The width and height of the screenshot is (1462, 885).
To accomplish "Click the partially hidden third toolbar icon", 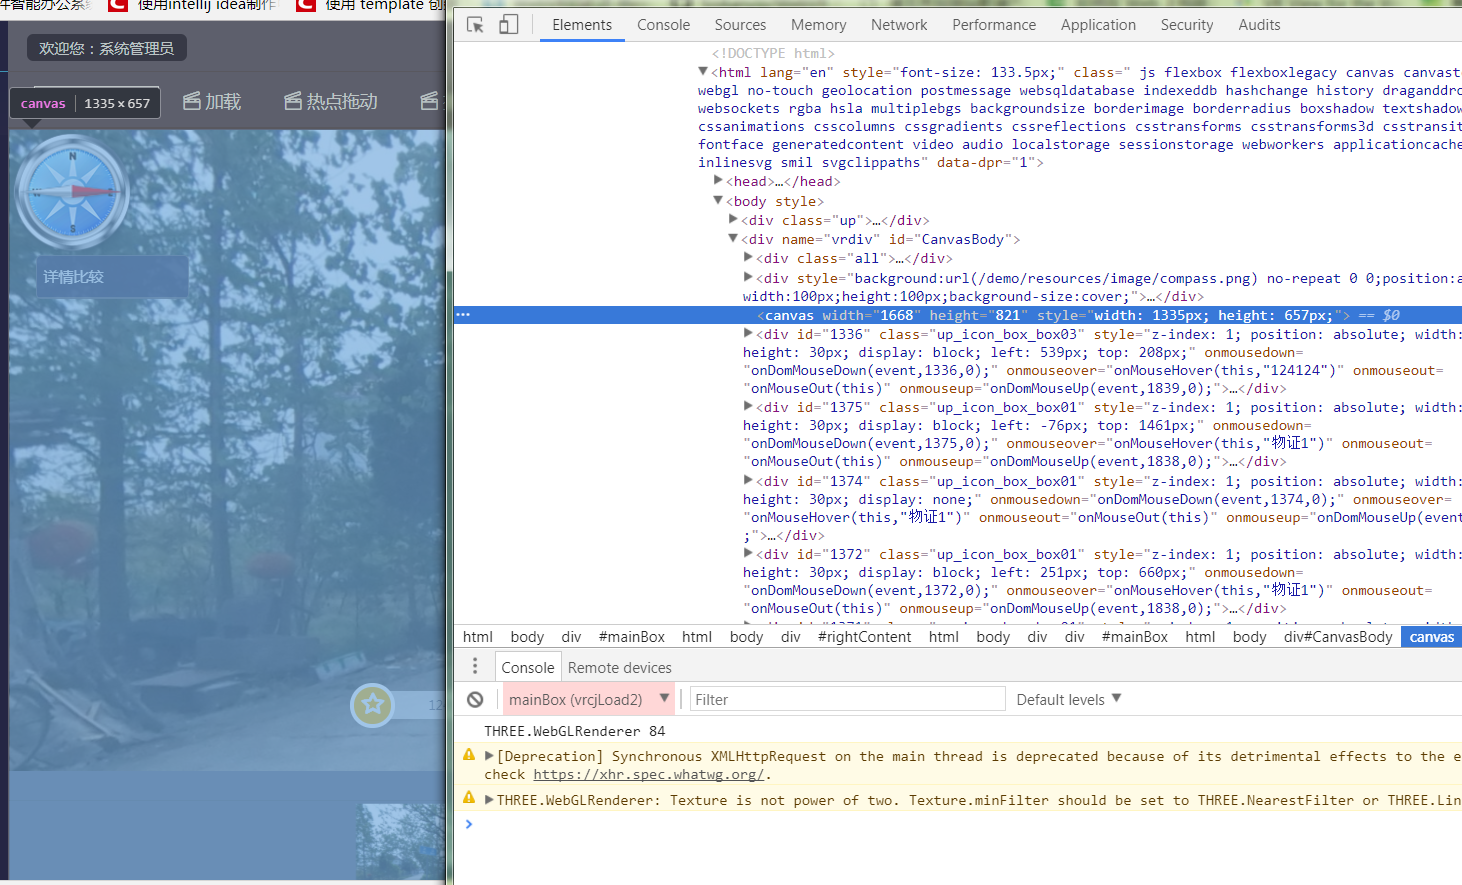I will tap(430, 101).
